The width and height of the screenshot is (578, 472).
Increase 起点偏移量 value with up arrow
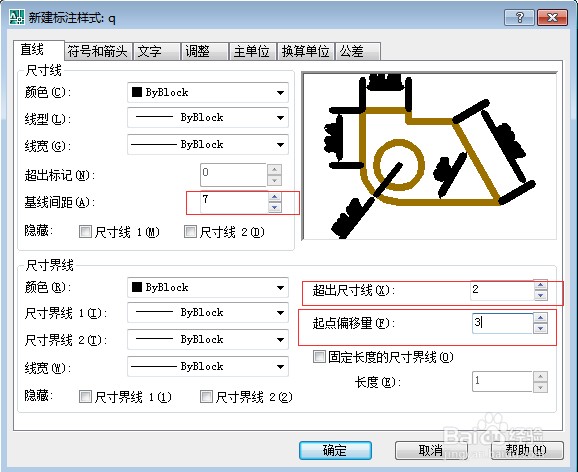click(x=540, y=318)
